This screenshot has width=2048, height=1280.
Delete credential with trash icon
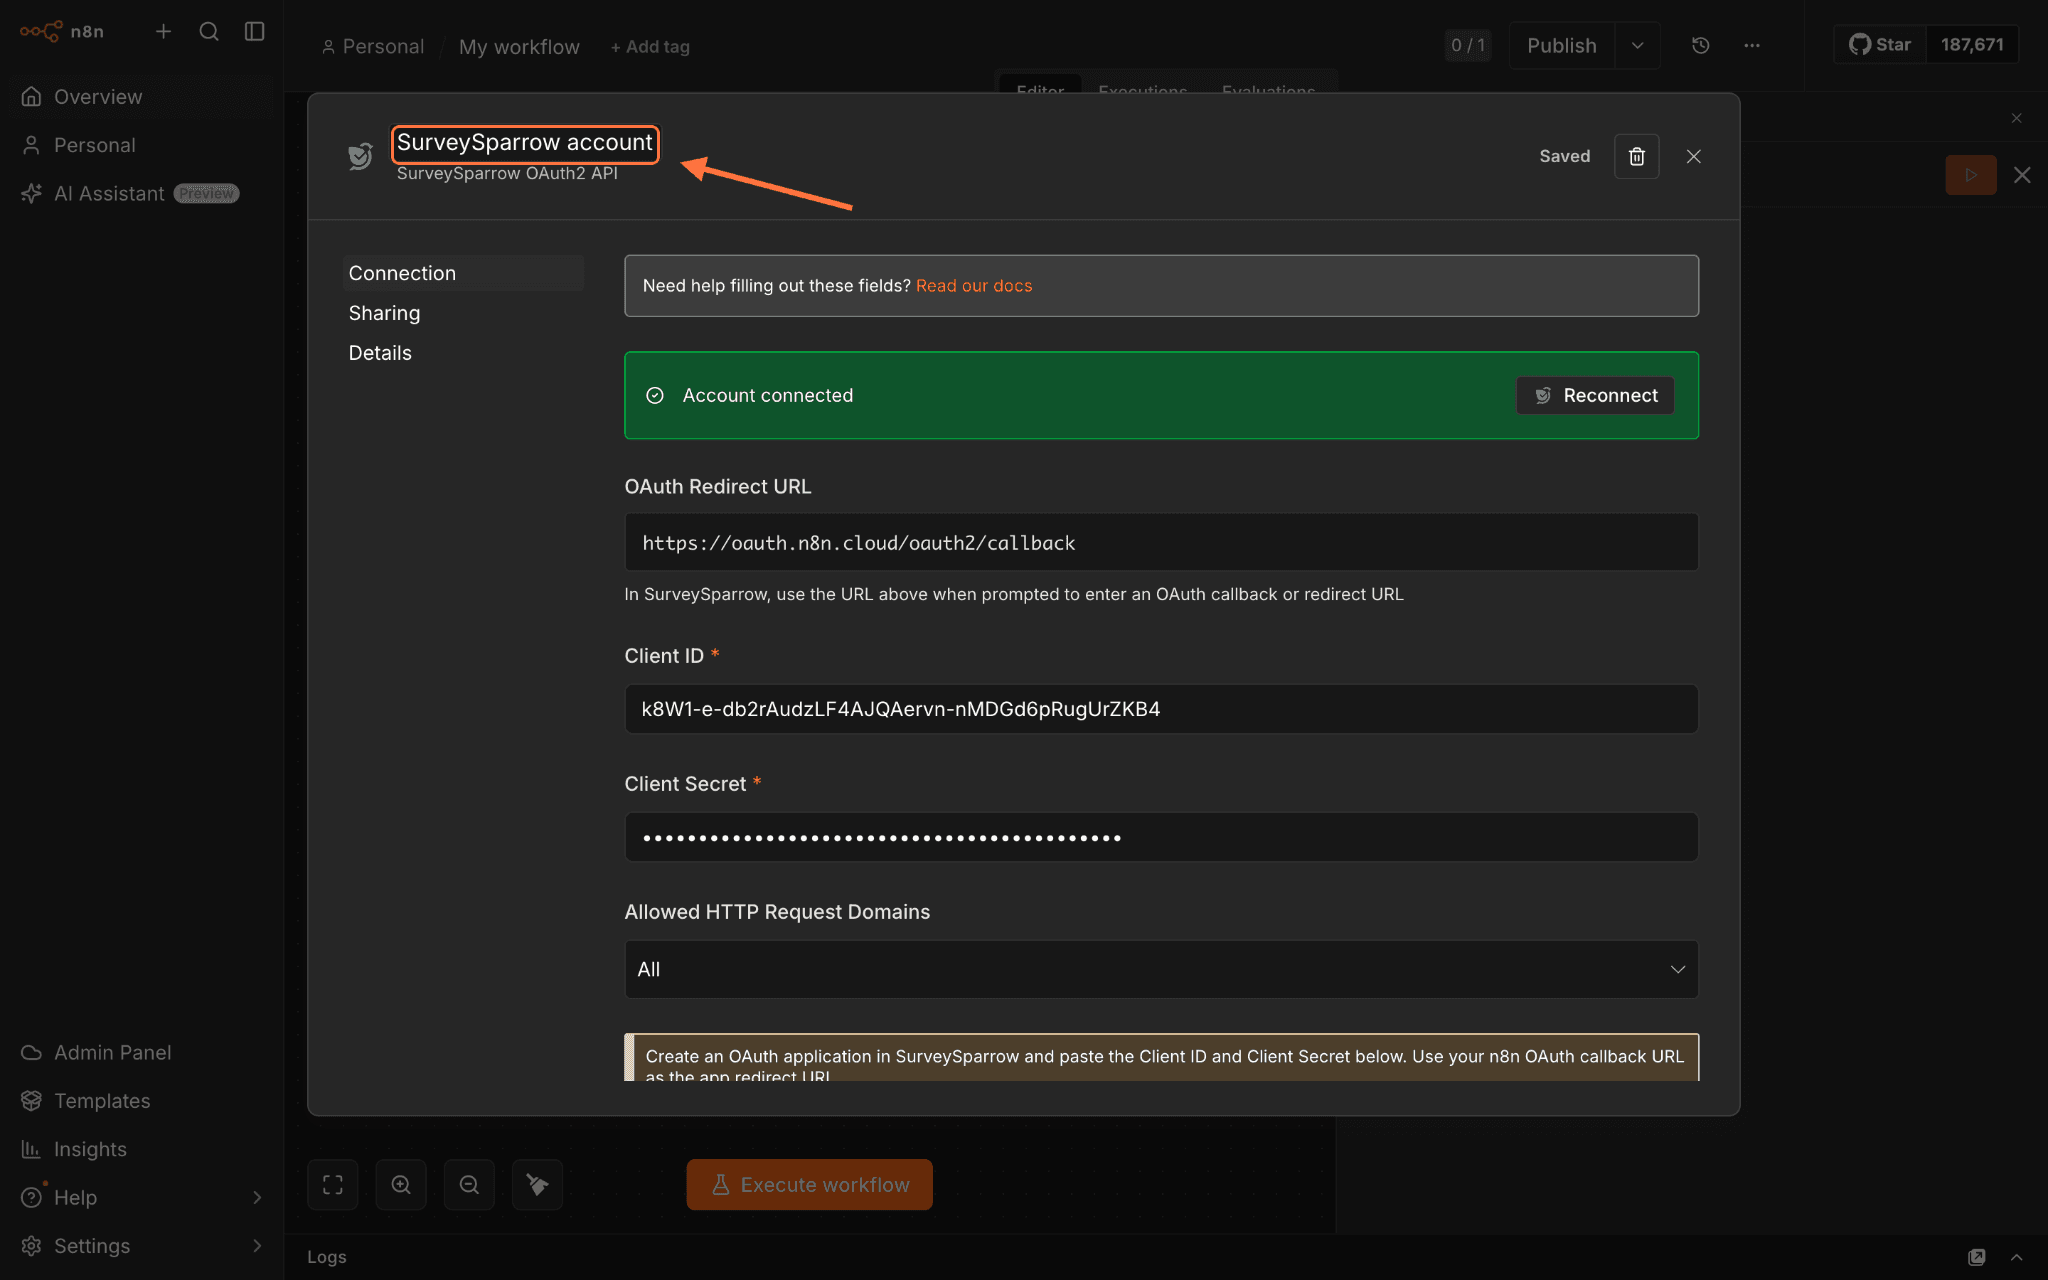coord(1637,156)
